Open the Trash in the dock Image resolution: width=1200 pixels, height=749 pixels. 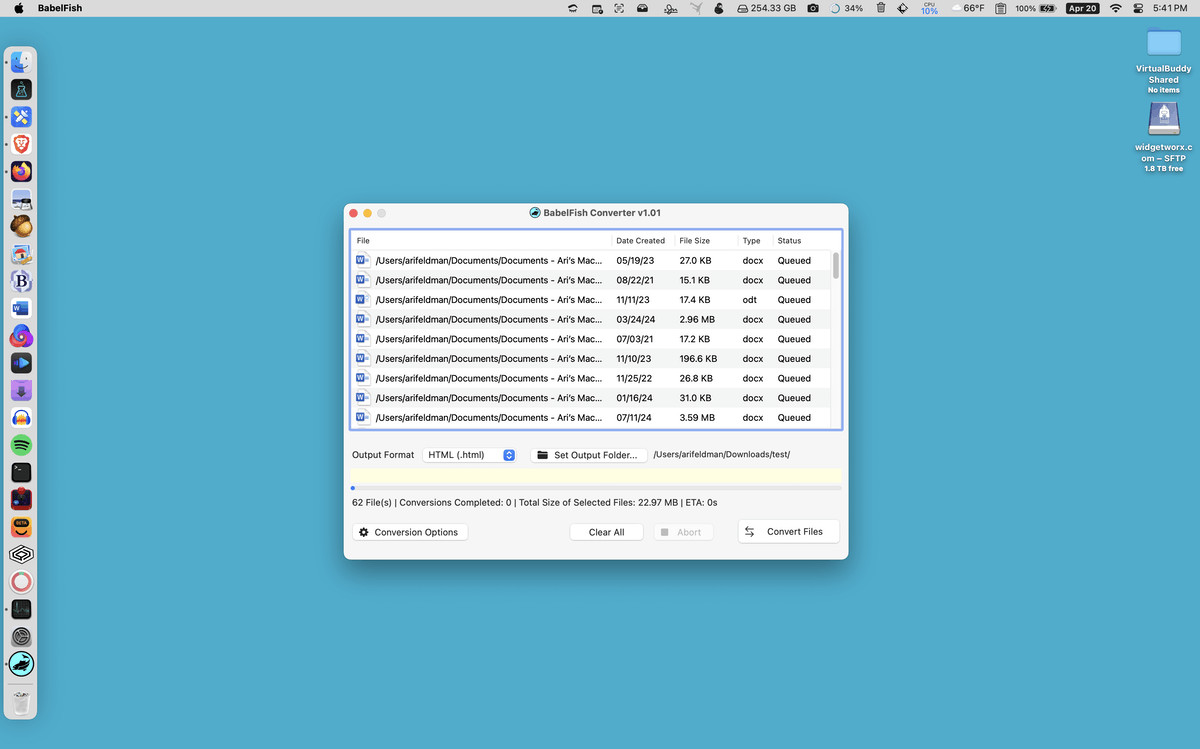[x=21, y=701]
